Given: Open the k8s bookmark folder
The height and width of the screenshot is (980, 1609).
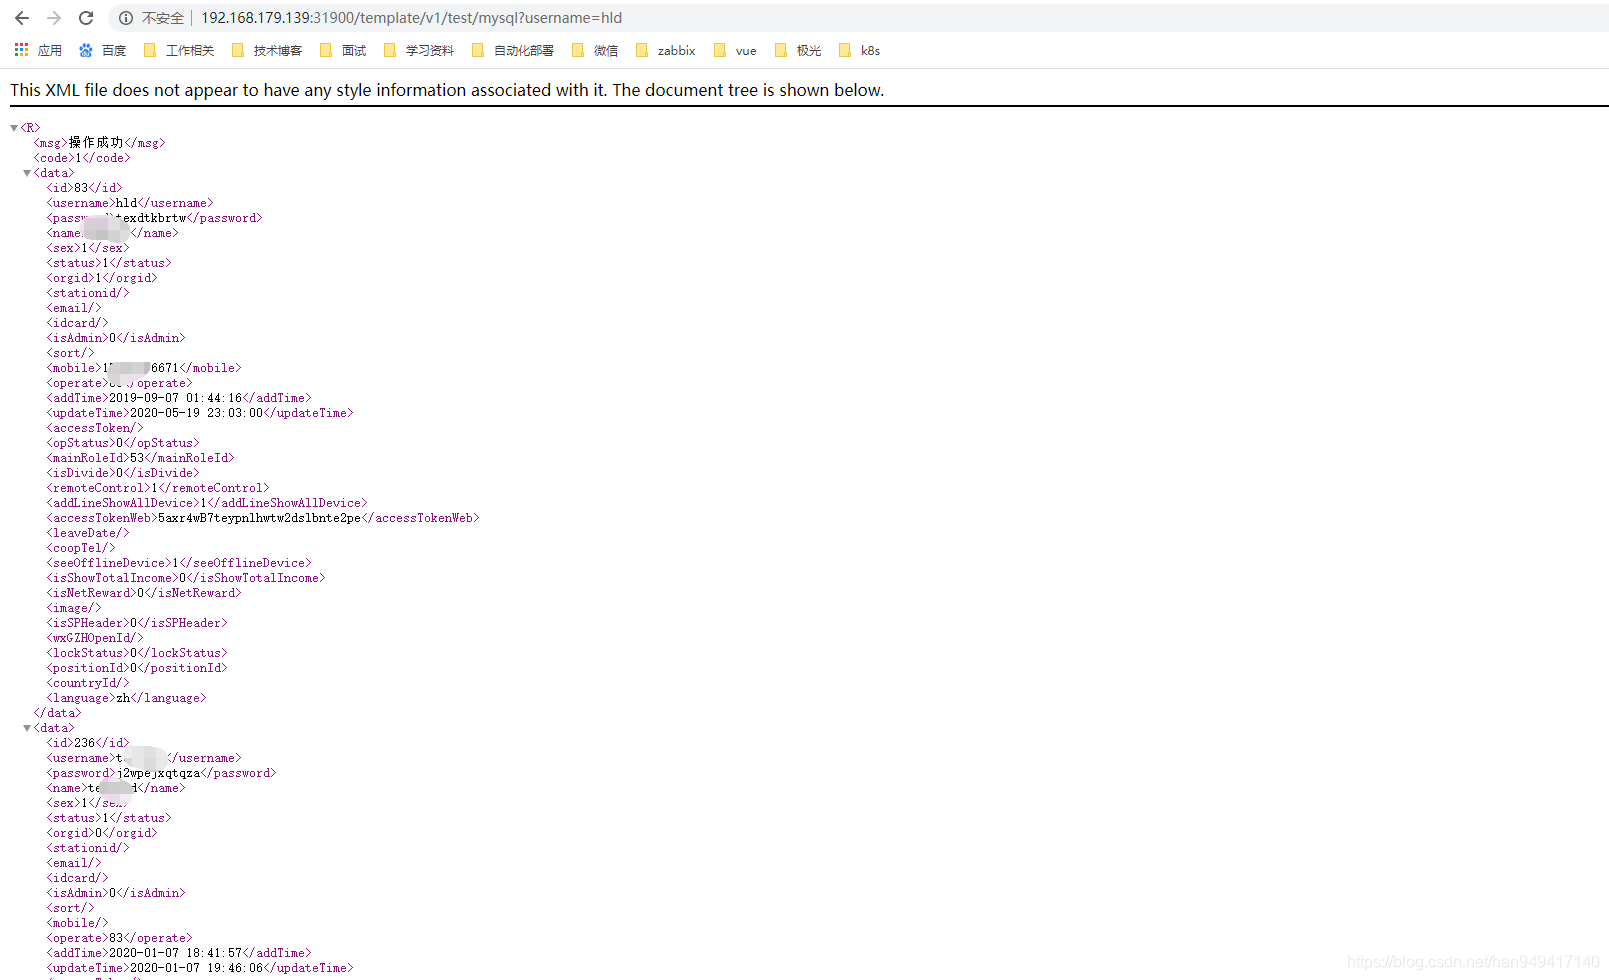Looking at the screenshot, I should click(x=859, y=50).
